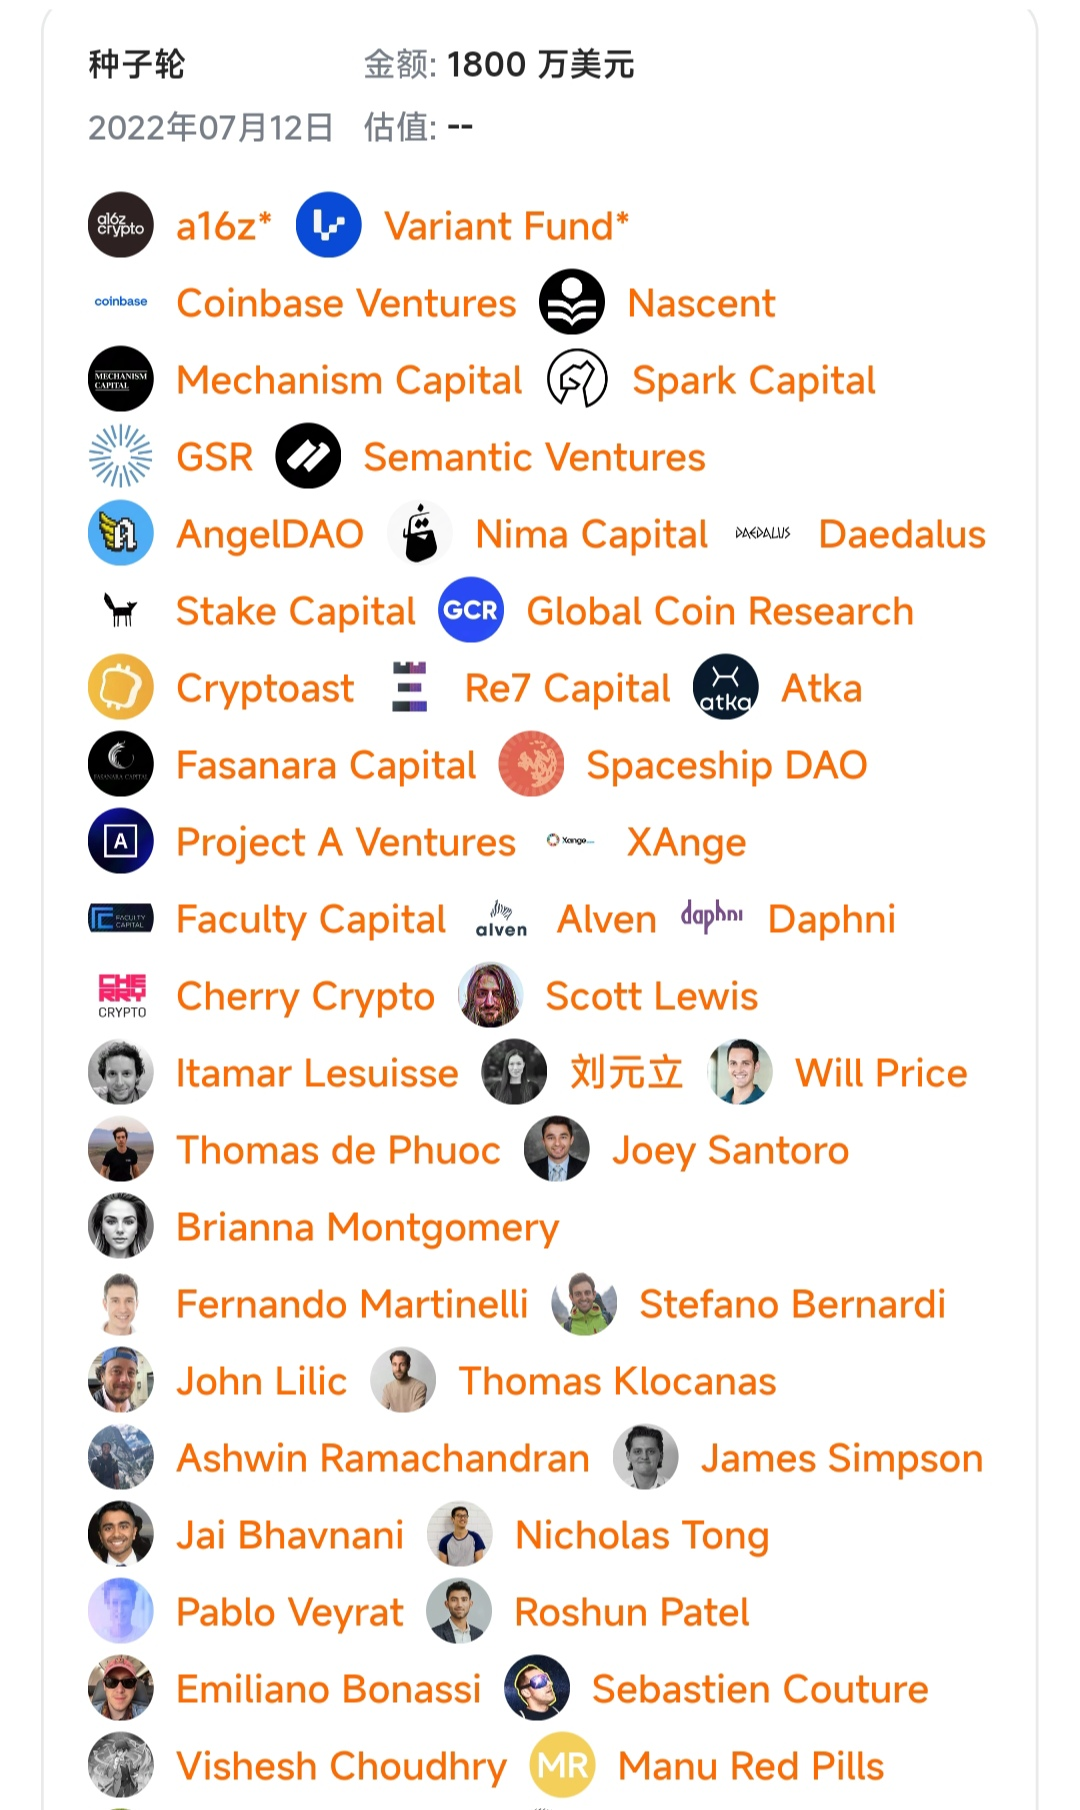Screen dimensions: 1080x1810
Task: Tap the Atka dark circular logo
Action: [726, 687]
